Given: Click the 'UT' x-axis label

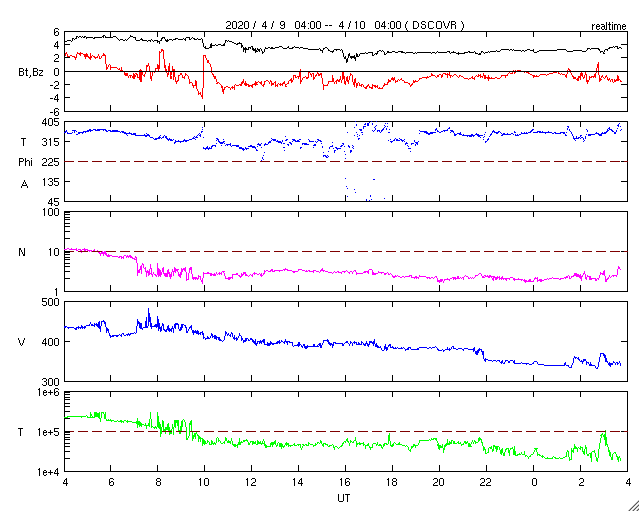Looking at the screenshot, I should pos(344,498).
